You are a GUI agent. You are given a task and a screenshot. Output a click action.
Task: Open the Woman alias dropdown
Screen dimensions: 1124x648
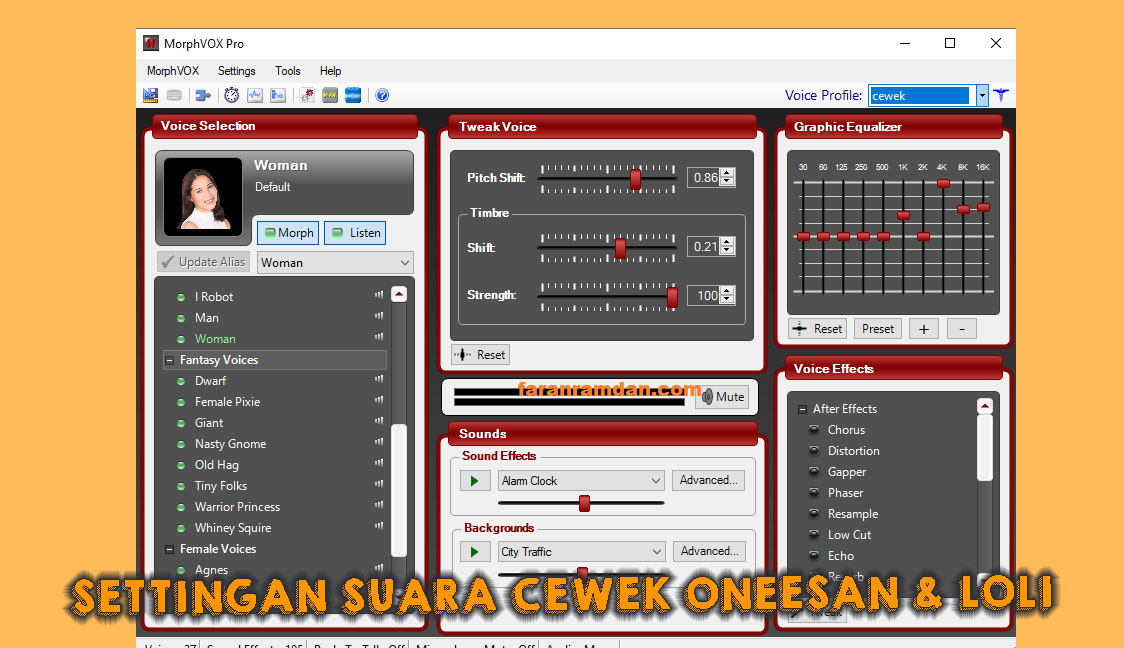pyautogui.click(x=404, y=263)
